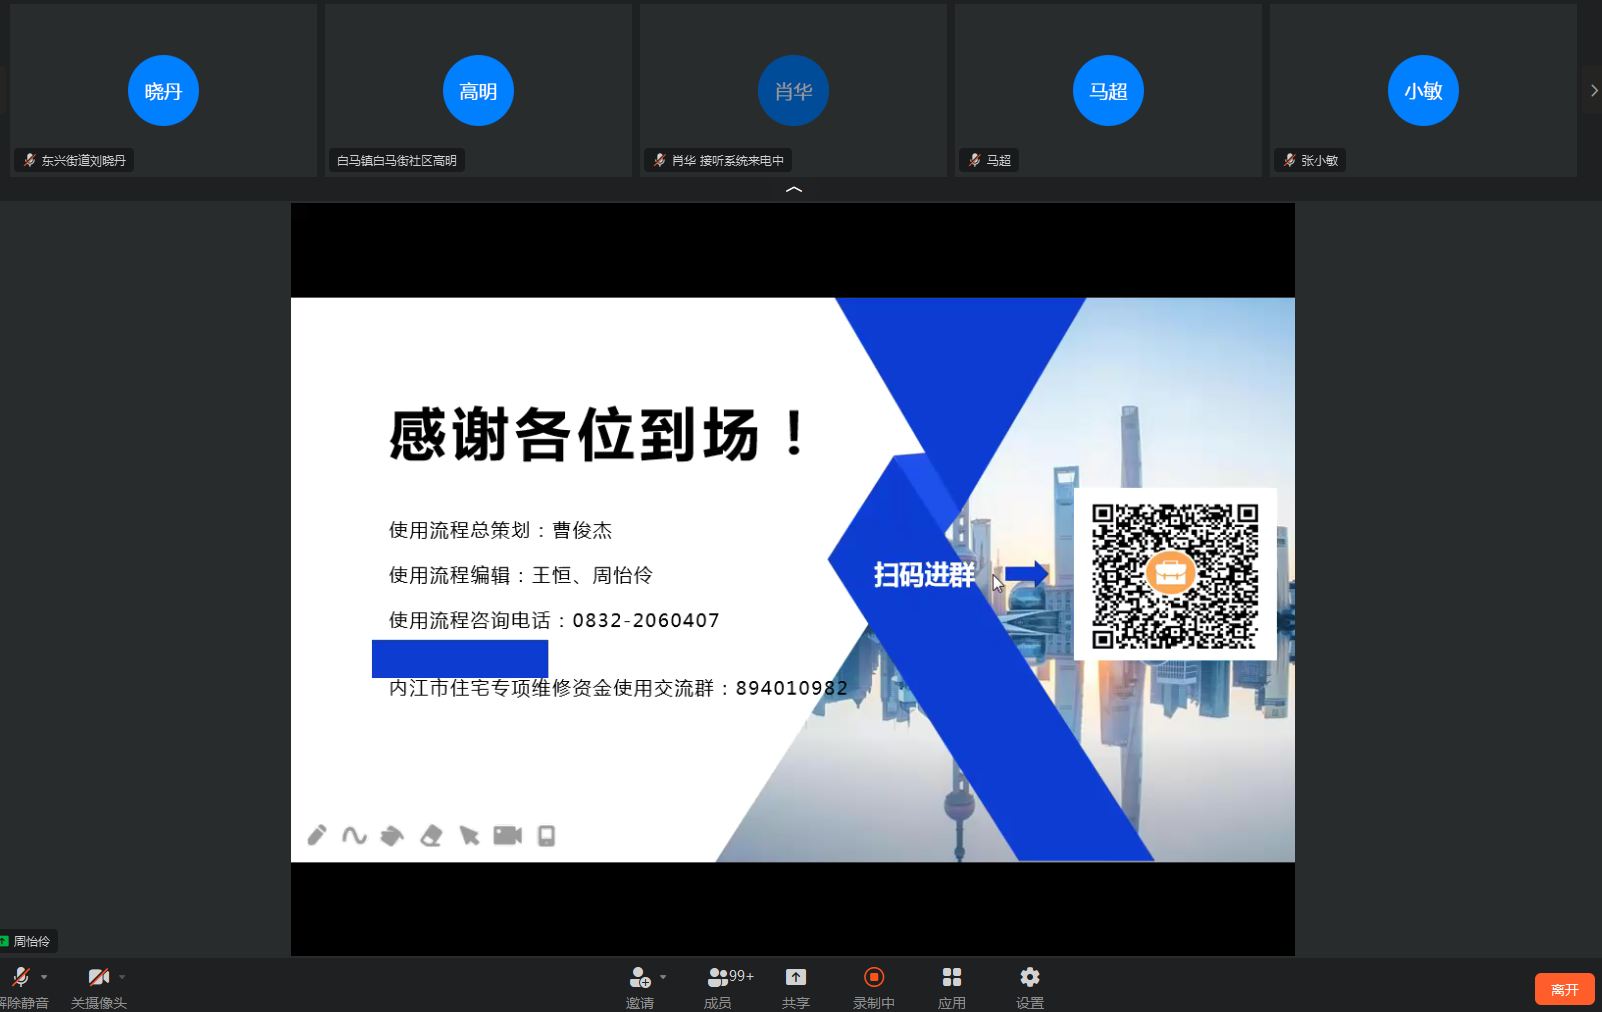The image size is (1602, 1012).
Task: Unmute the microphone (解除静音)
Action: [20, 986]
